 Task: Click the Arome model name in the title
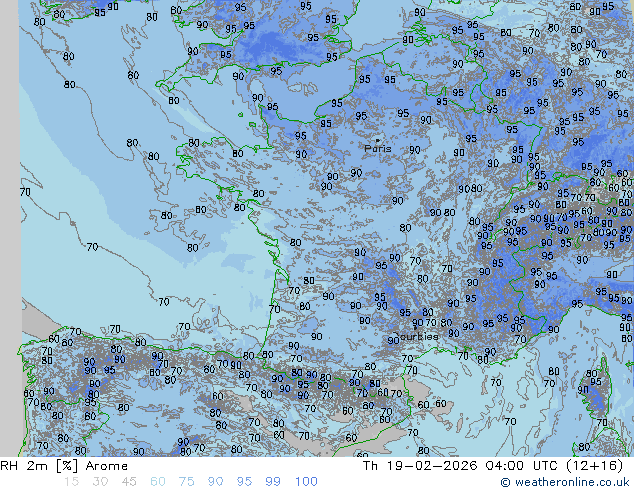click(106, 466)
